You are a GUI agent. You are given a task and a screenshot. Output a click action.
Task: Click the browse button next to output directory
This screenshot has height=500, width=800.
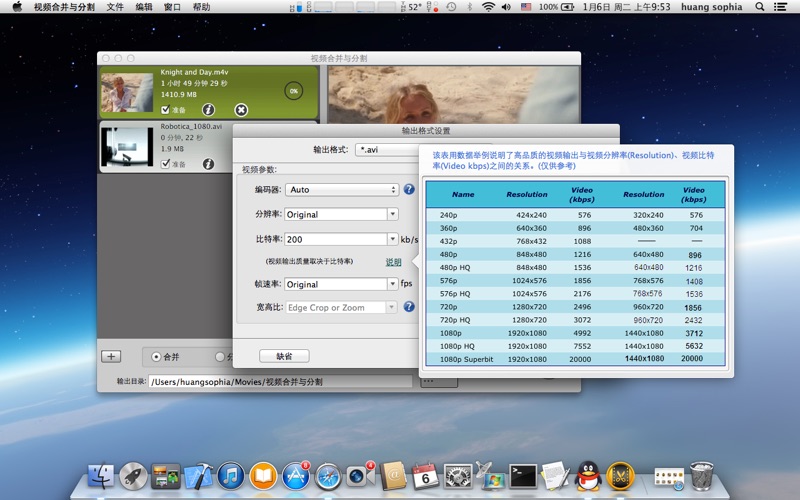tap(439, 382)
